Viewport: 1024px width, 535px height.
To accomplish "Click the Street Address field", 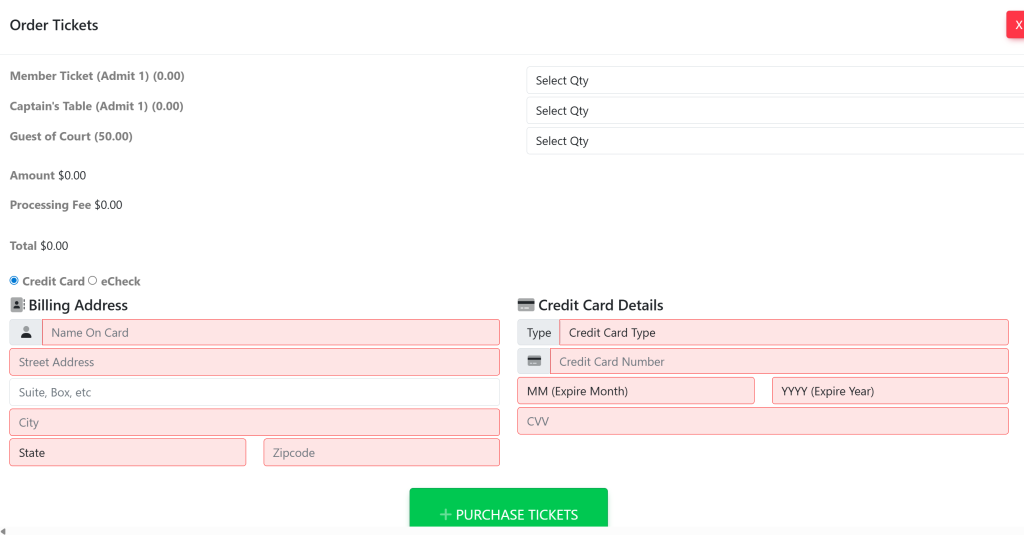I will [x=254, y=363].
